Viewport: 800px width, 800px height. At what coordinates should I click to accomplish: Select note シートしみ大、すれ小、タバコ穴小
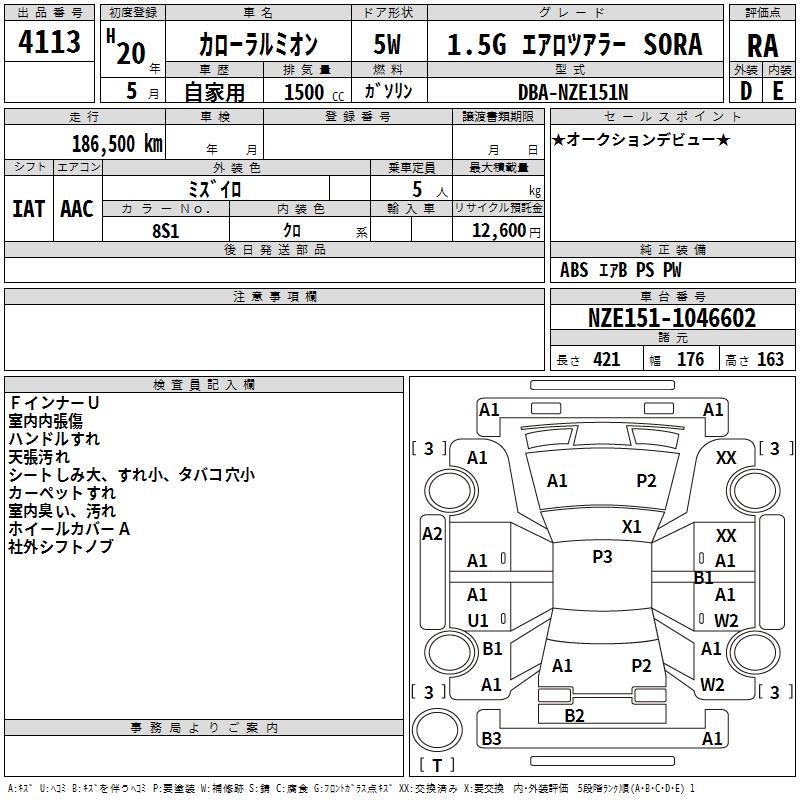pyautogui.click(x=132, y=474)
